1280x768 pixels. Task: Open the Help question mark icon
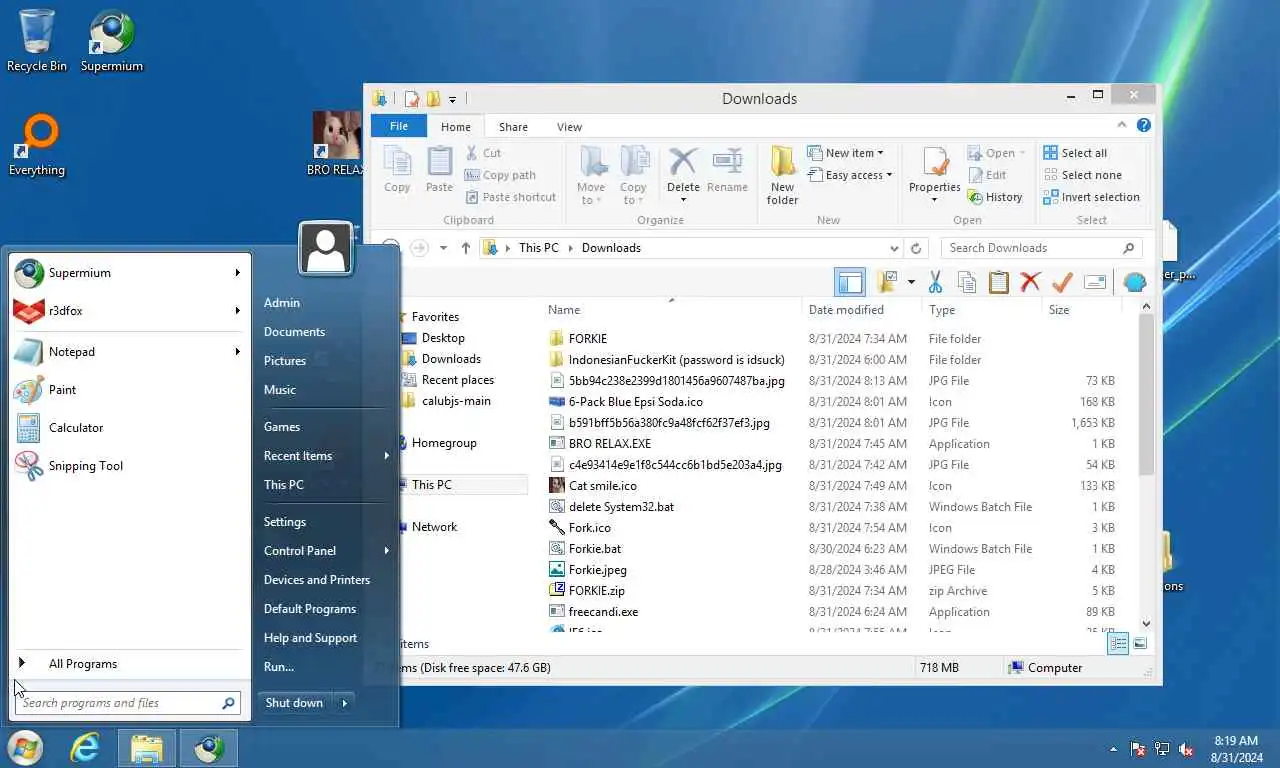click(x=1143, y=126)
